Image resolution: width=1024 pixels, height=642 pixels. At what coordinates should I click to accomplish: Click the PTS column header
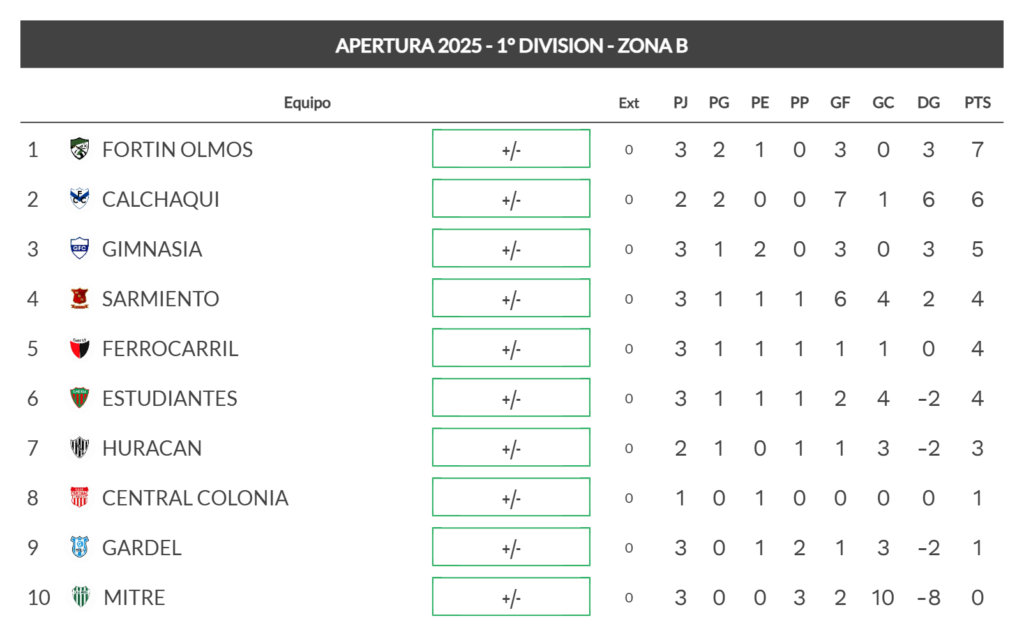click(x=977, y=102)
